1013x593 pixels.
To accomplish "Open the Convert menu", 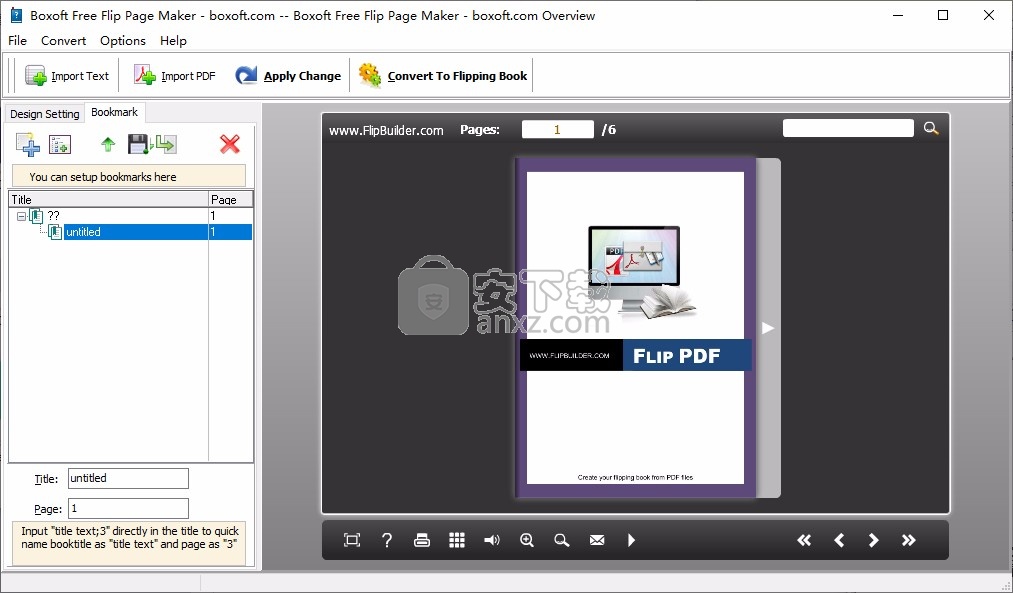I will (x=63, y=41).
